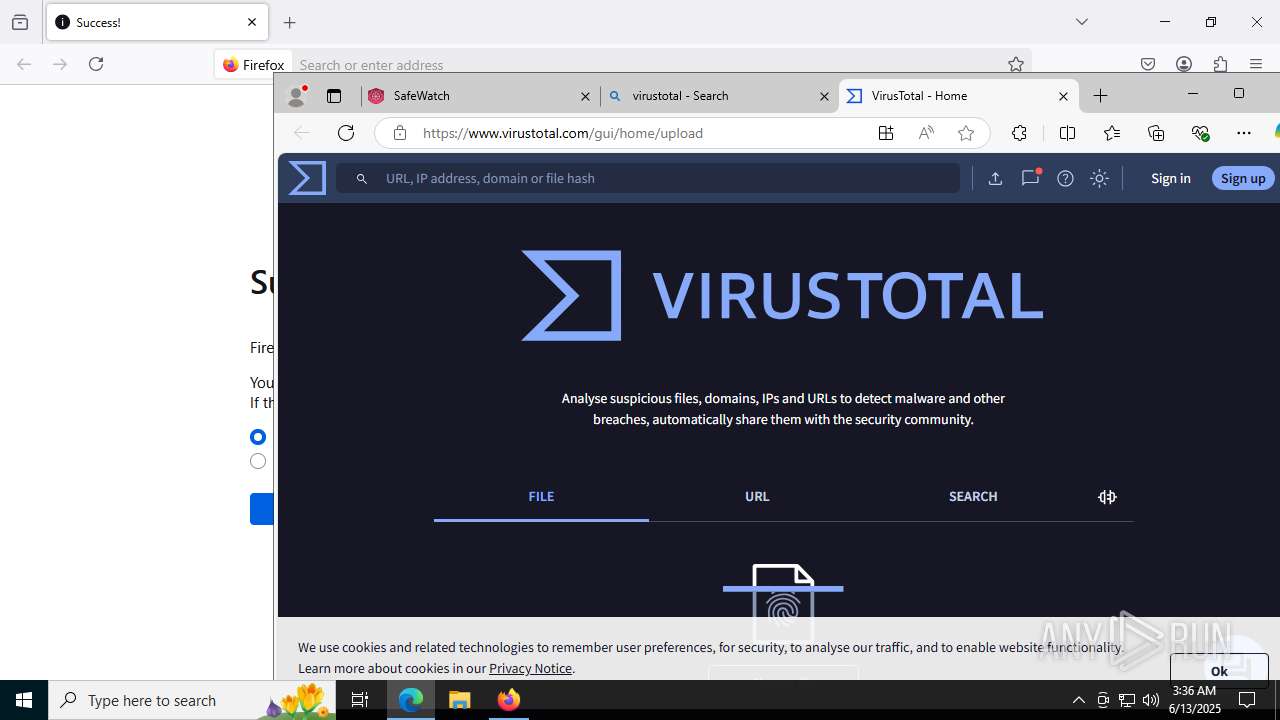
Task: Click Edge browser essentials heart icon
Action: pyautogui.click(x=1200, y=133)
